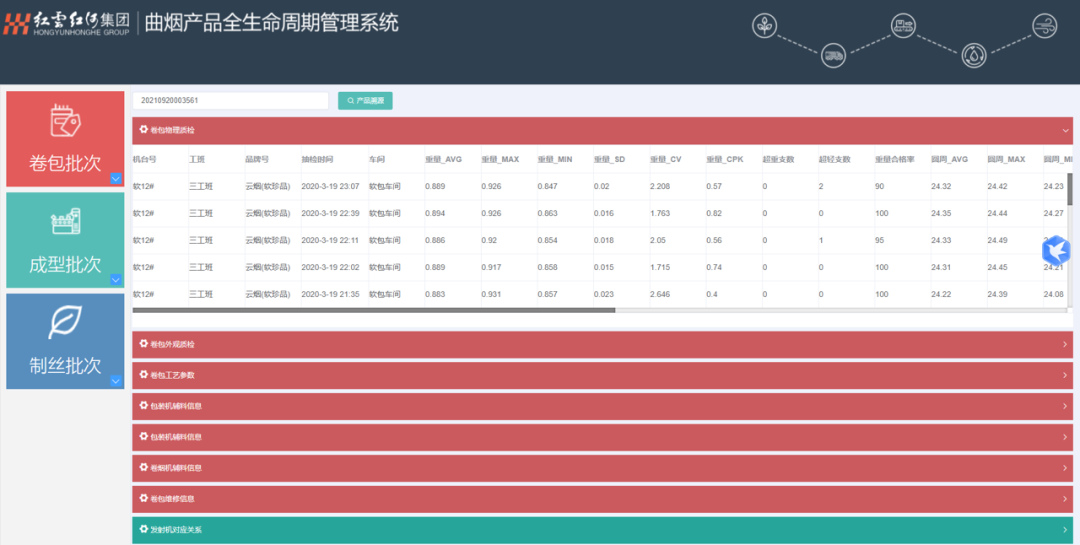Viewport: 1080px width, 545px height.
Task: Collapse the 卷包物理质检 panel chevron
Action: coord(1065,130)
